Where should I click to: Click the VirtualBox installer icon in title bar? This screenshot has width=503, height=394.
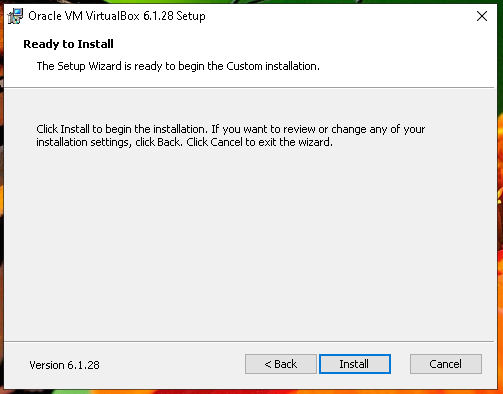click(x=15, y=16)
